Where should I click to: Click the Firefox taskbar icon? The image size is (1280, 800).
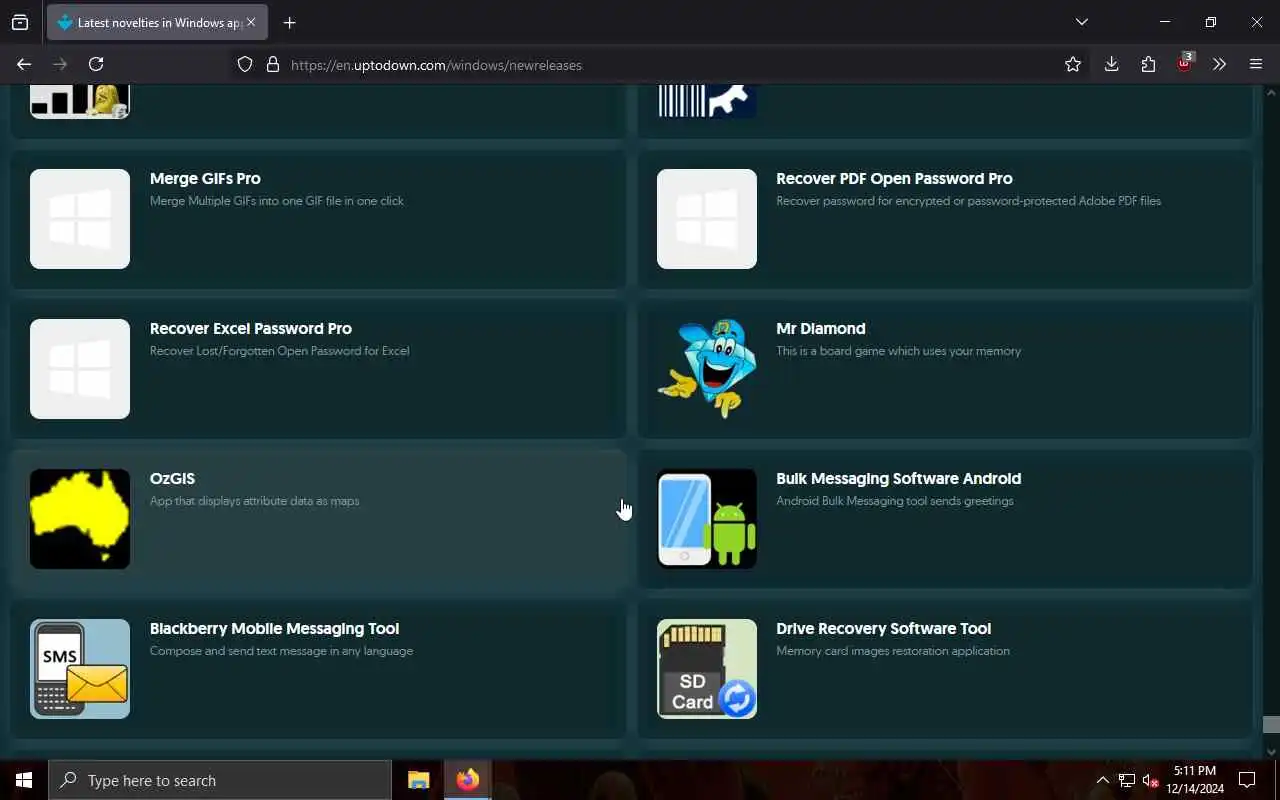coord(467,780)
